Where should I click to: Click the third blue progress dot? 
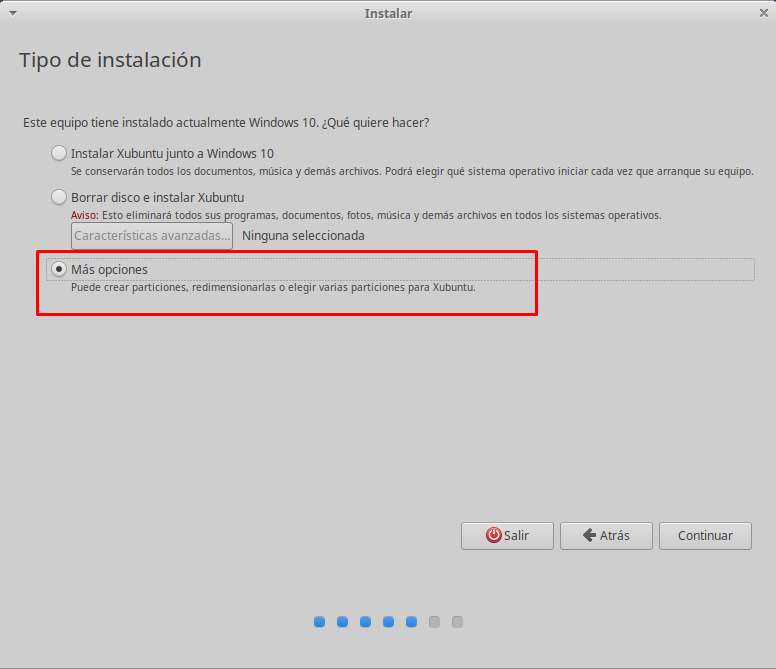(365, 622)
